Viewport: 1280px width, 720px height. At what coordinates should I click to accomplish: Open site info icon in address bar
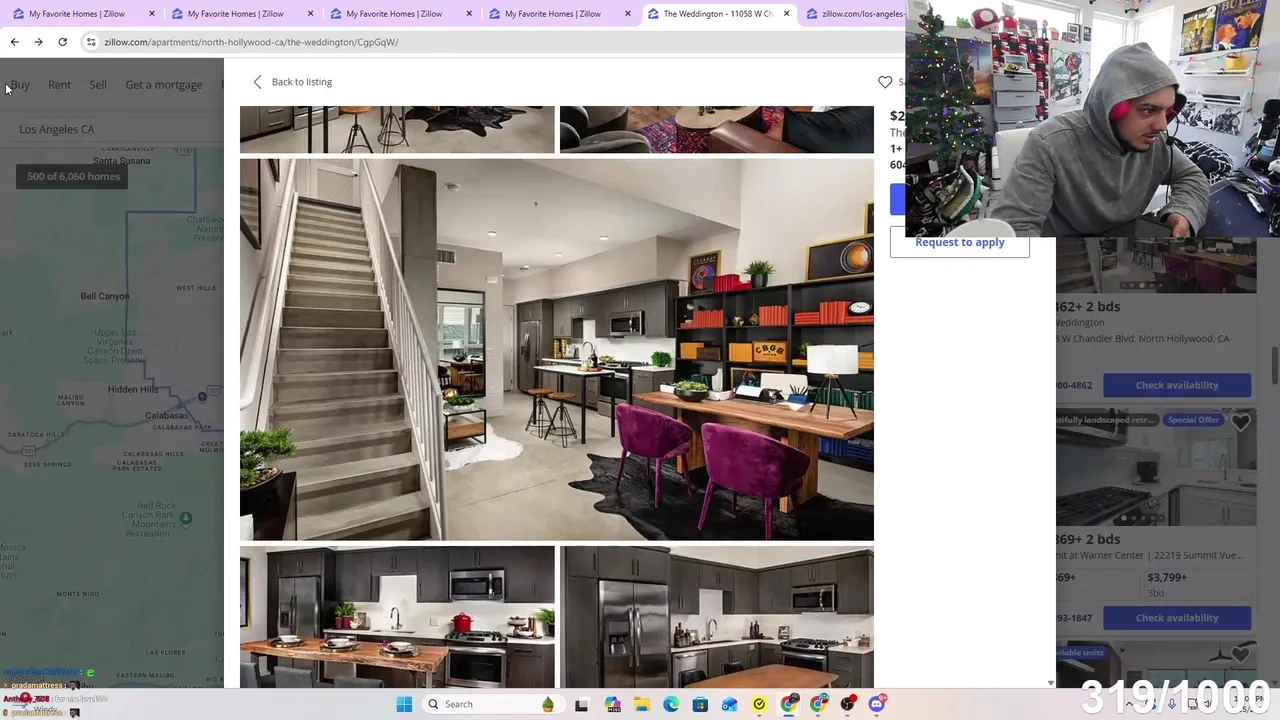point(91,42)
